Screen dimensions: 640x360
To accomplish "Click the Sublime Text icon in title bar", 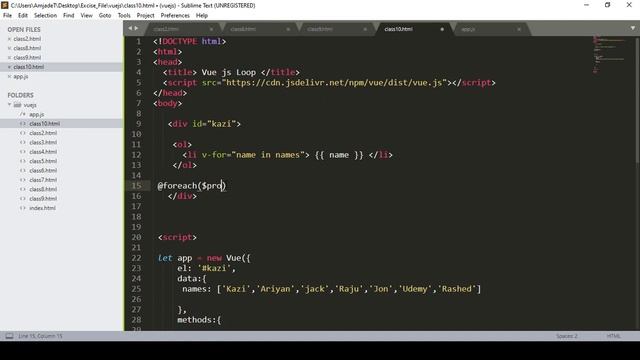I will point(4,5).
